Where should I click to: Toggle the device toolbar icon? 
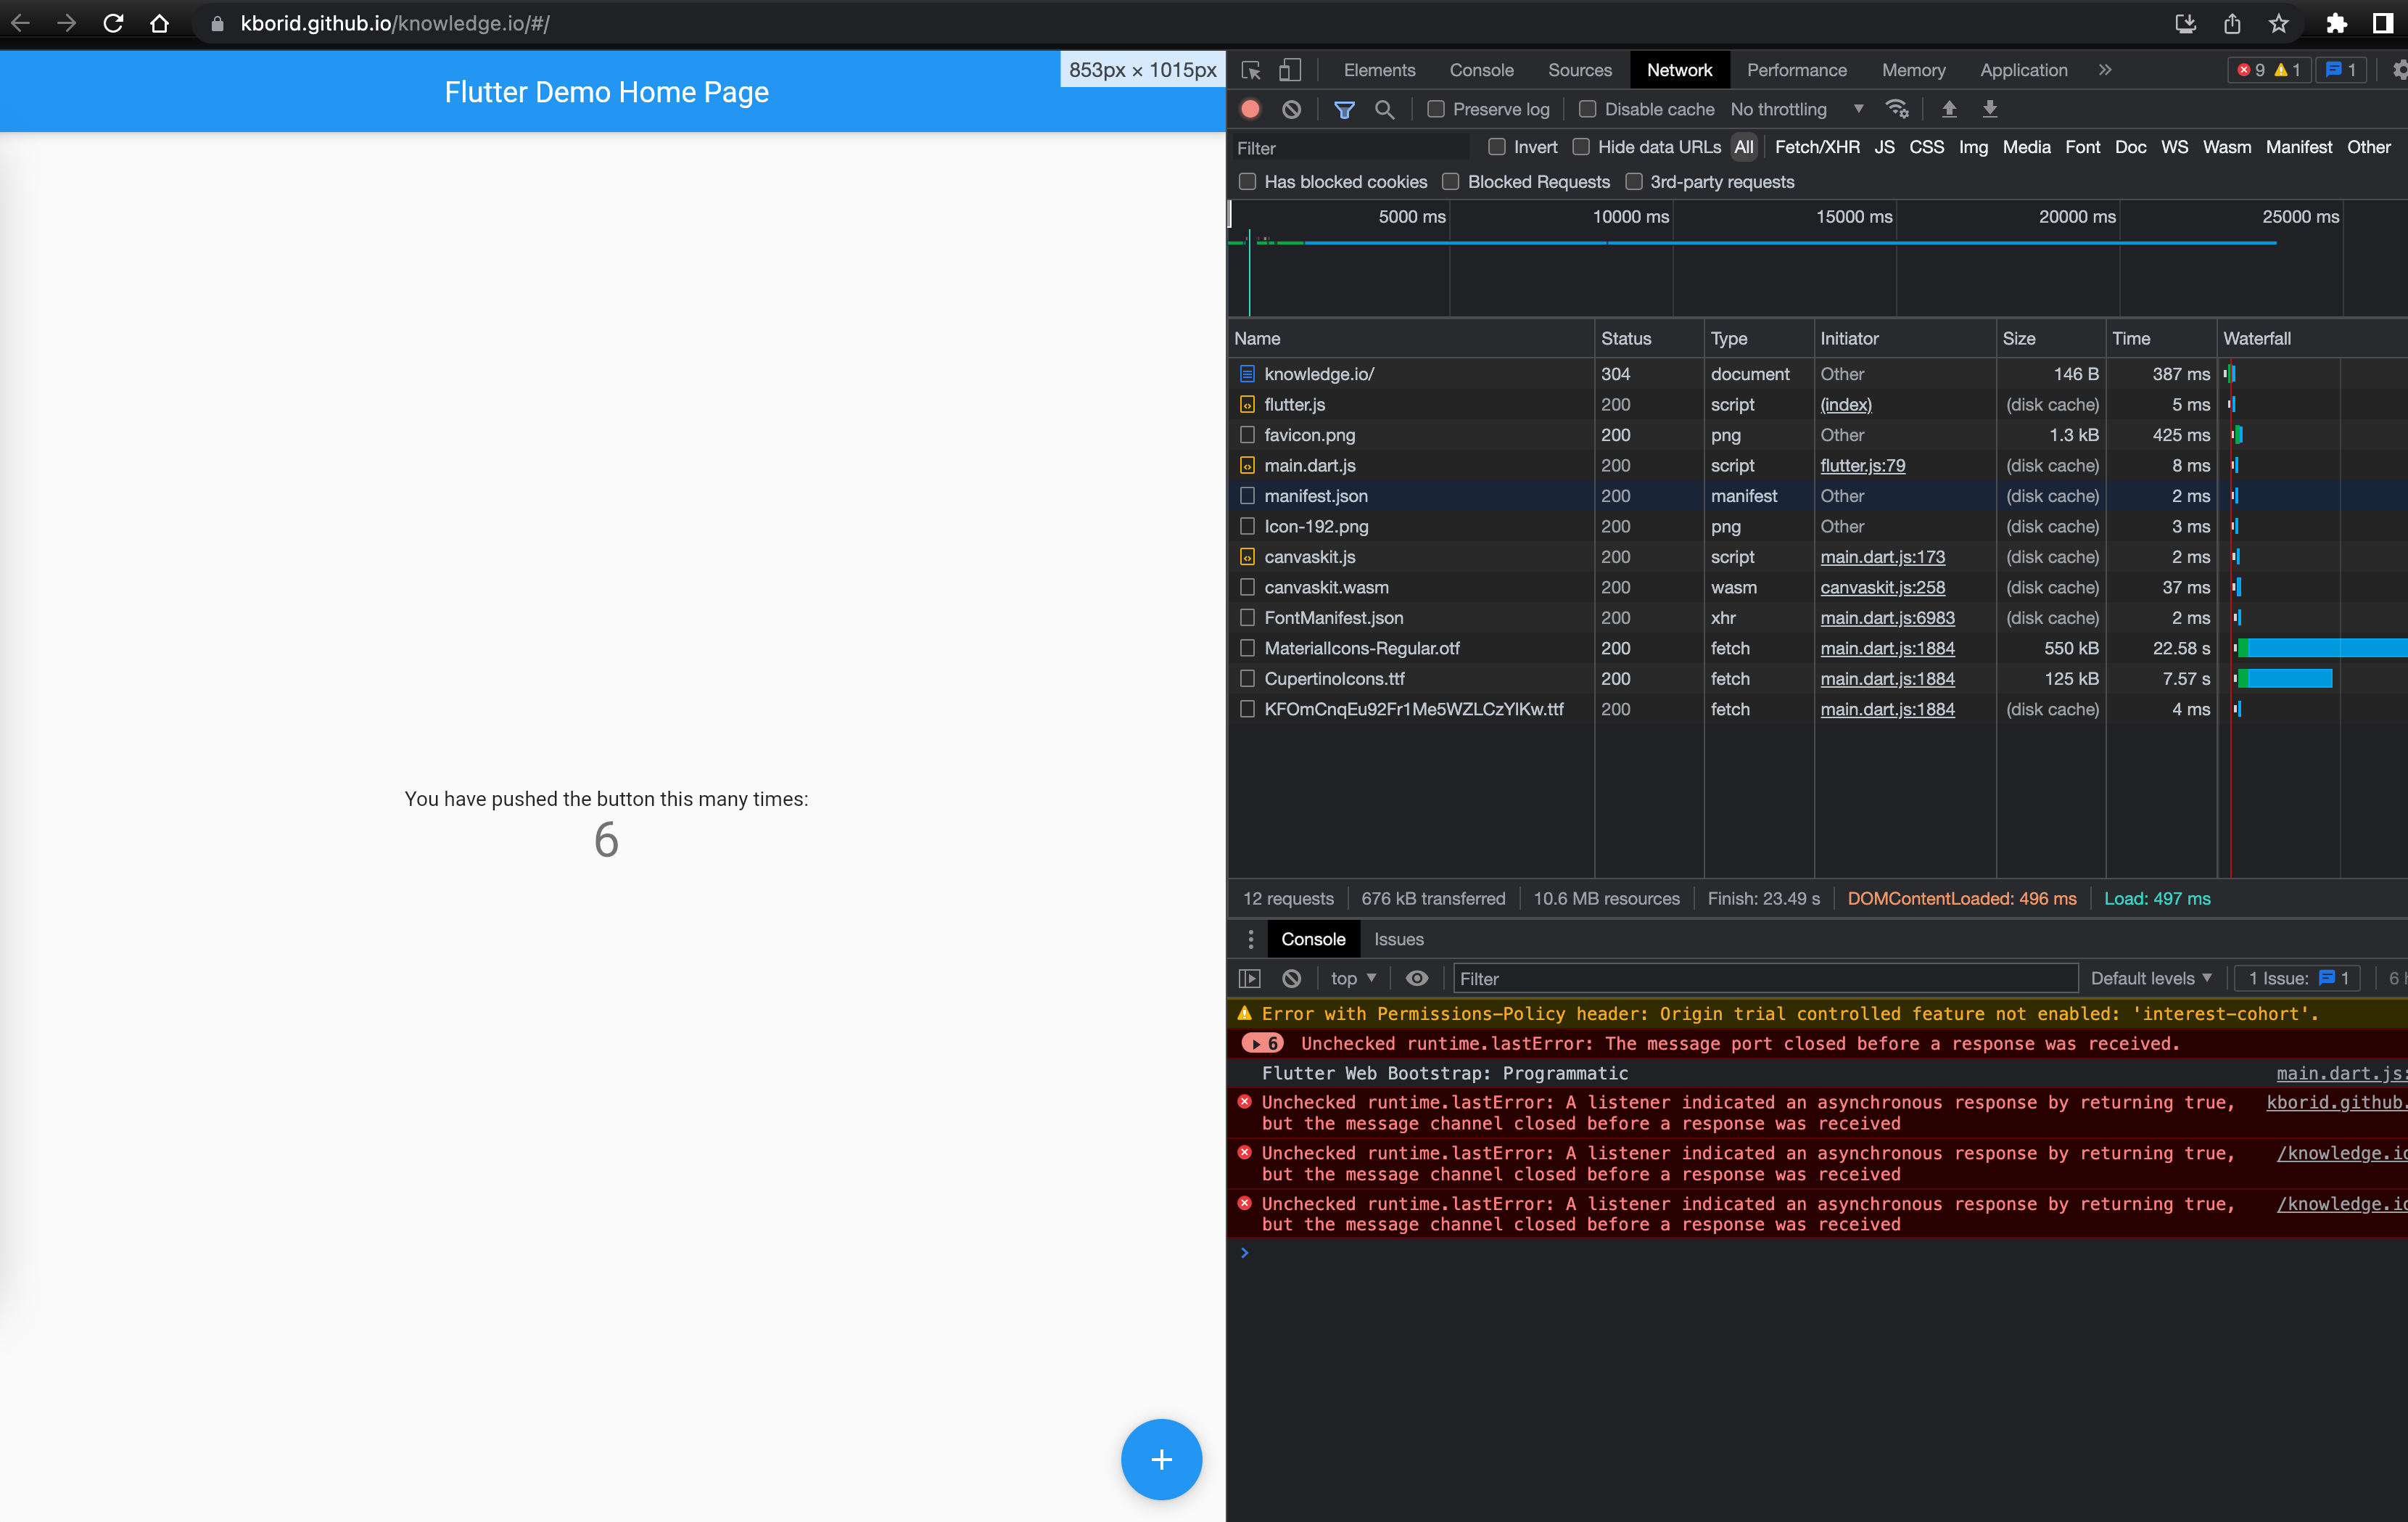click(1290, 70)
